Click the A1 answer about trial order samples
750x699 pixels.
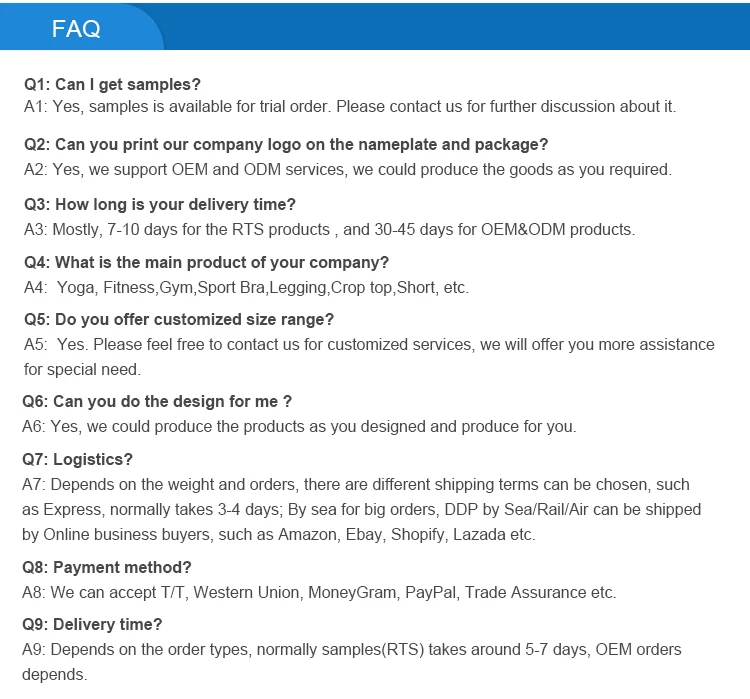(x=349, y=106)
